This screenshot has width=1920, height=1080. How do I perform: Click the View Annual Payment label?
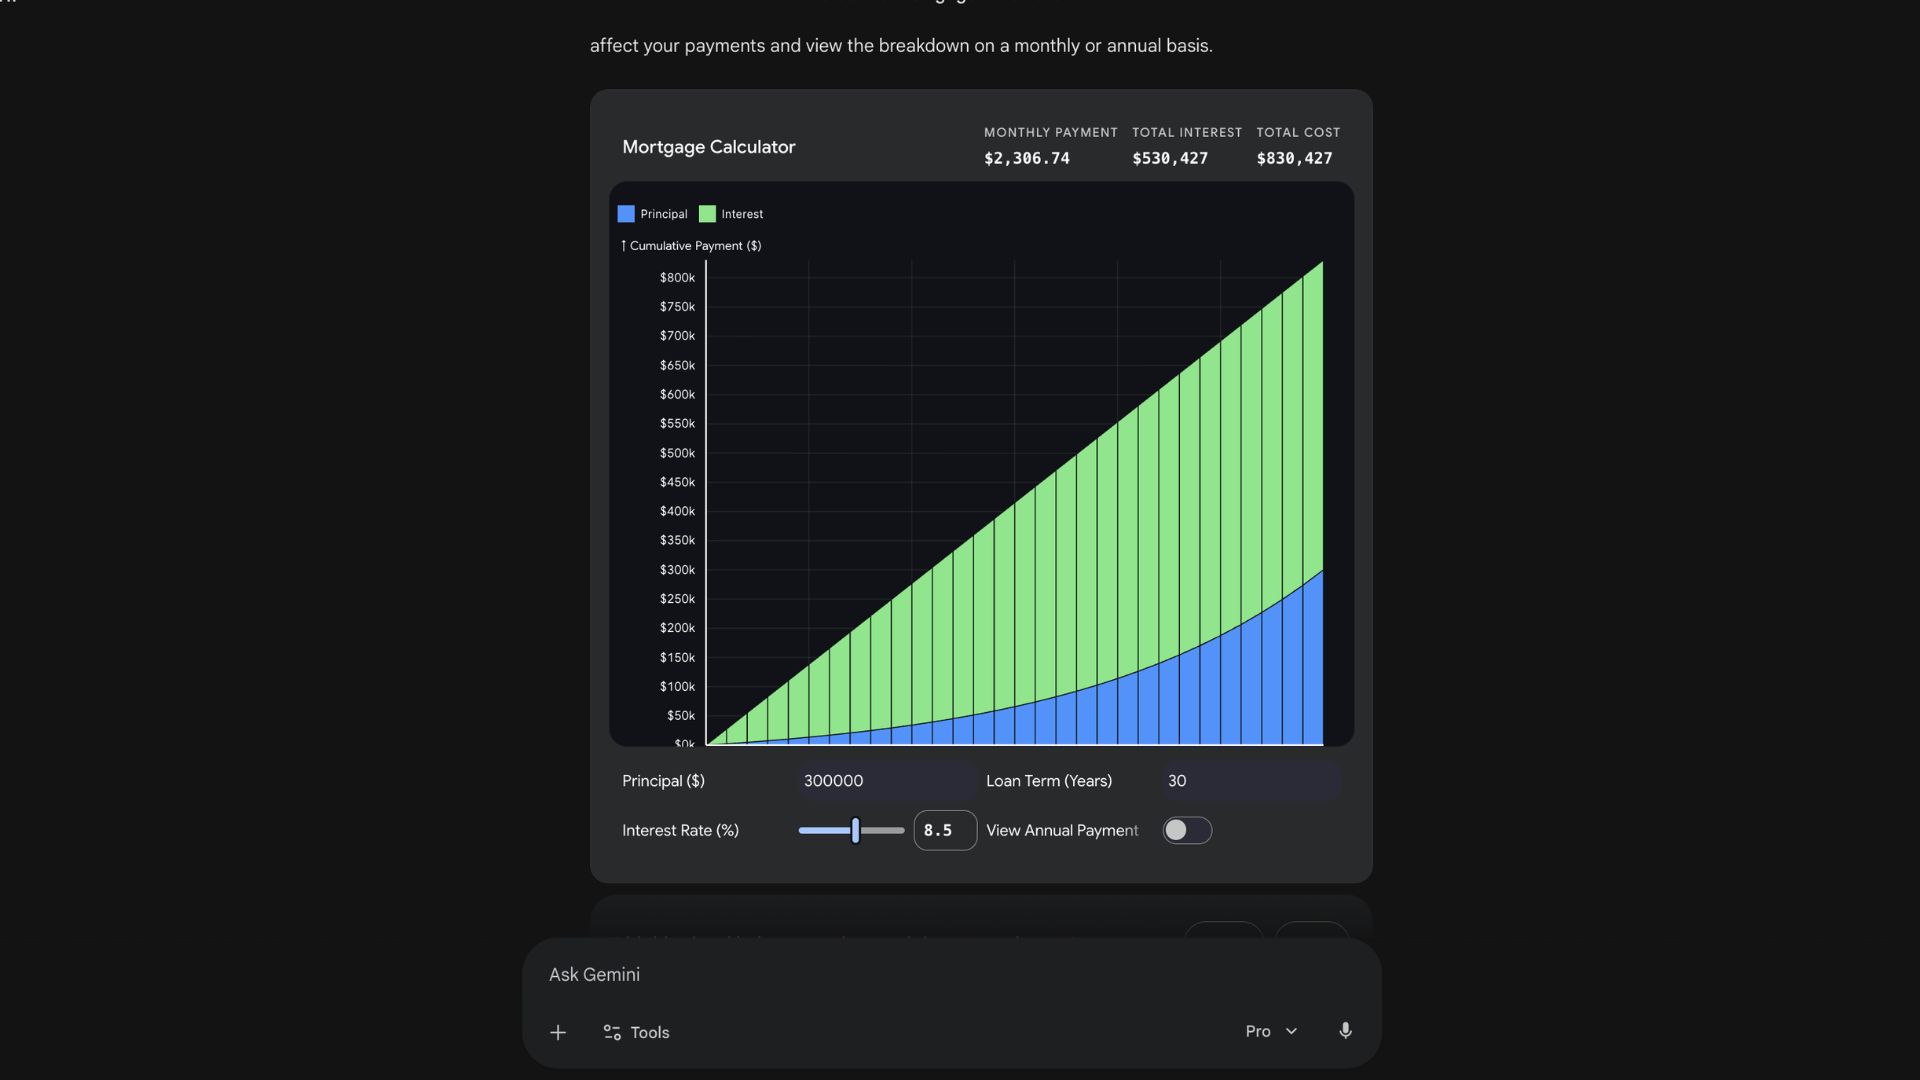tap(1061, 830)
